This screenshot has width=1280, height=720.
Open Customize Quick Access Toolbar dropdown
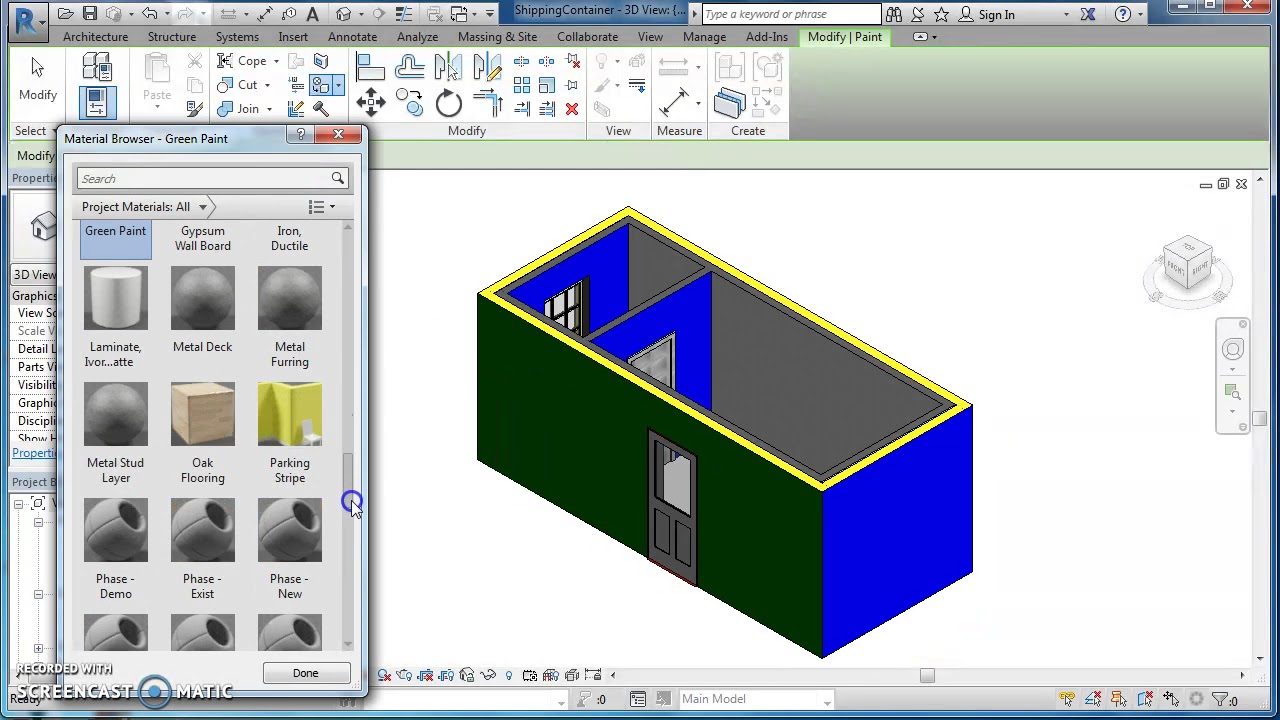[x=490, y=14]
